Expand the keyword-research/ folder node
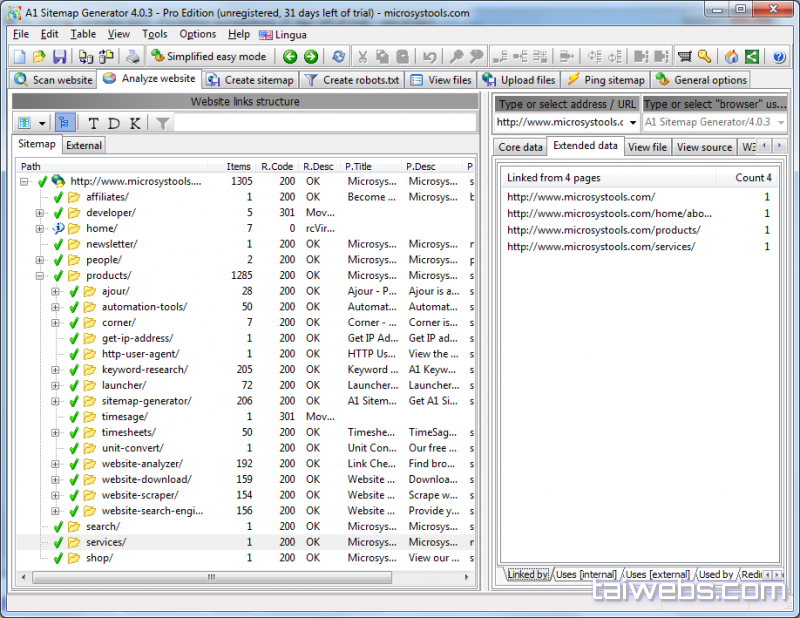Viewport: 800px width, 618px height. tap(56, 370)
